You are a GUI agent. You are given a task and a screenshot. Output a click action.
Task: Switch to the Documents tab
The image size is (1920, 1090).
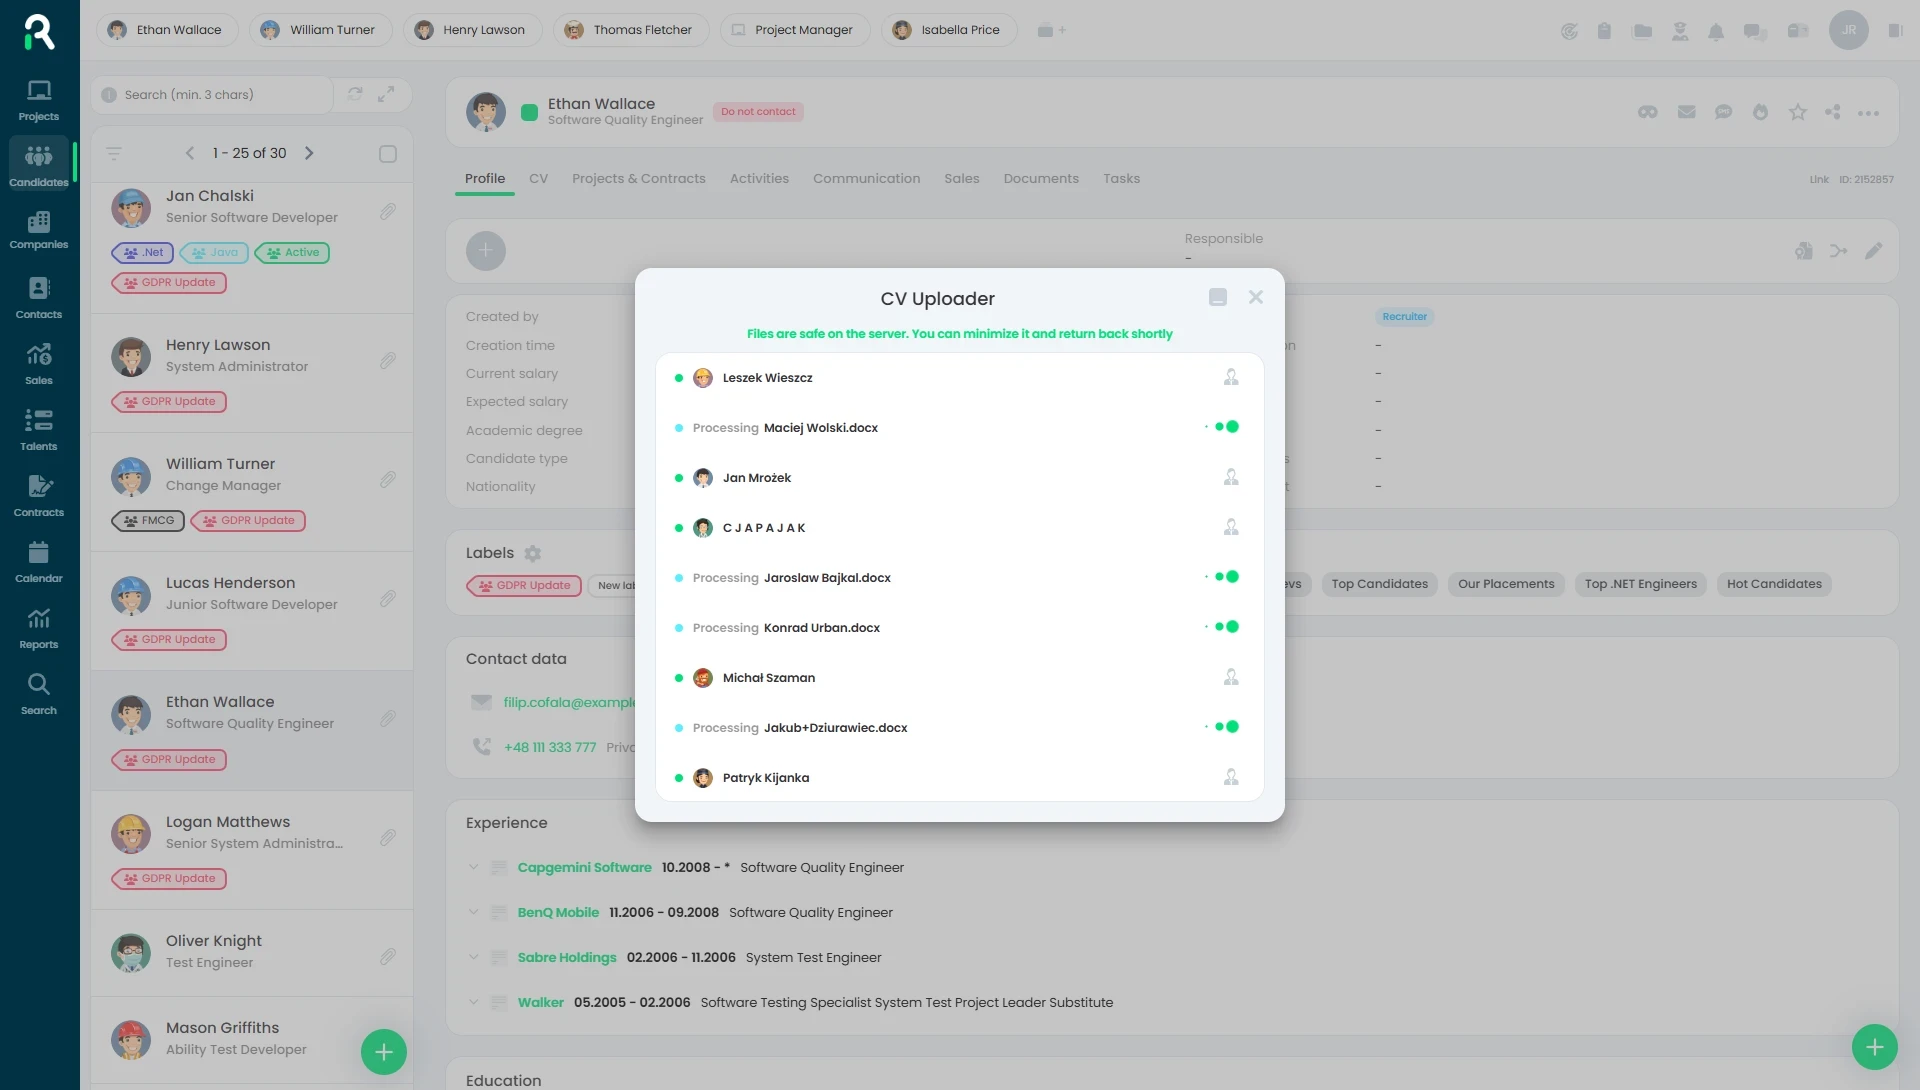tap(1041, 178)
